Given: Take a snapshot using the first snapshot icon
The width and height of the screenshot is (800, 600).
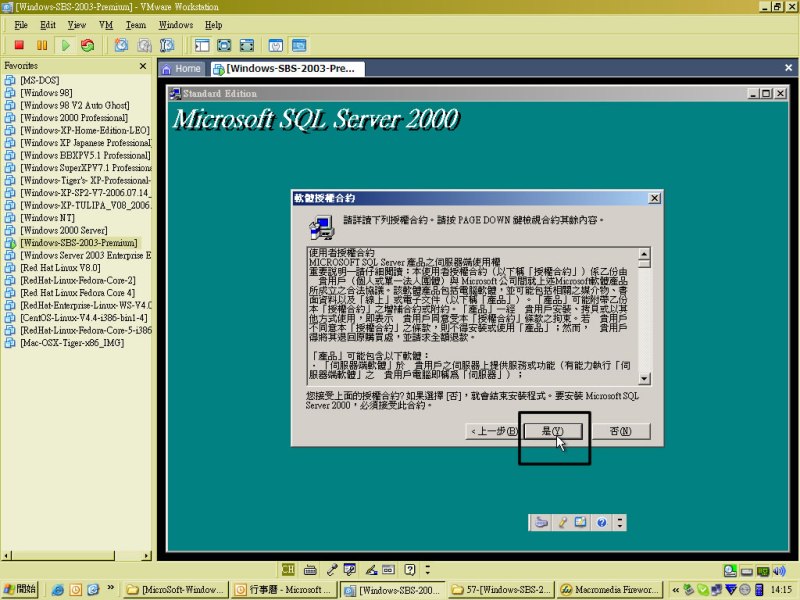Looking at the screenshot, I should pos(121,45).
